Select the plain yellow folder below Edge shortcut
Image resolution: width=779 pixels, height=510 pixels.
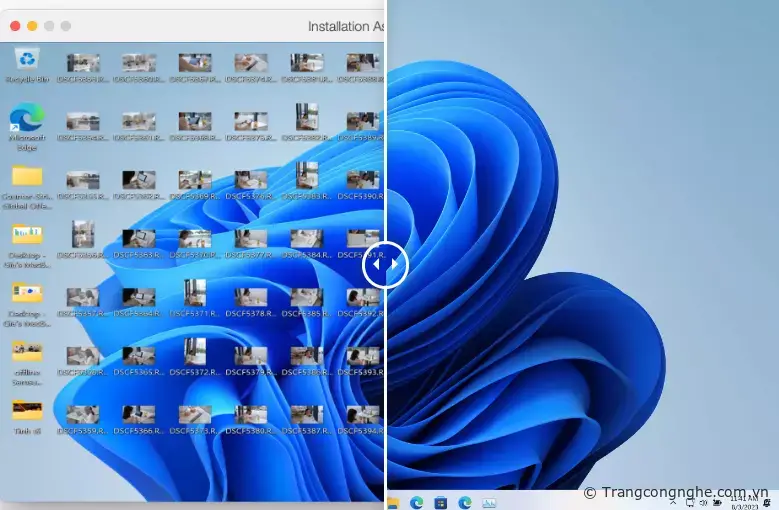pyautogui.click(x=27, y=178)
